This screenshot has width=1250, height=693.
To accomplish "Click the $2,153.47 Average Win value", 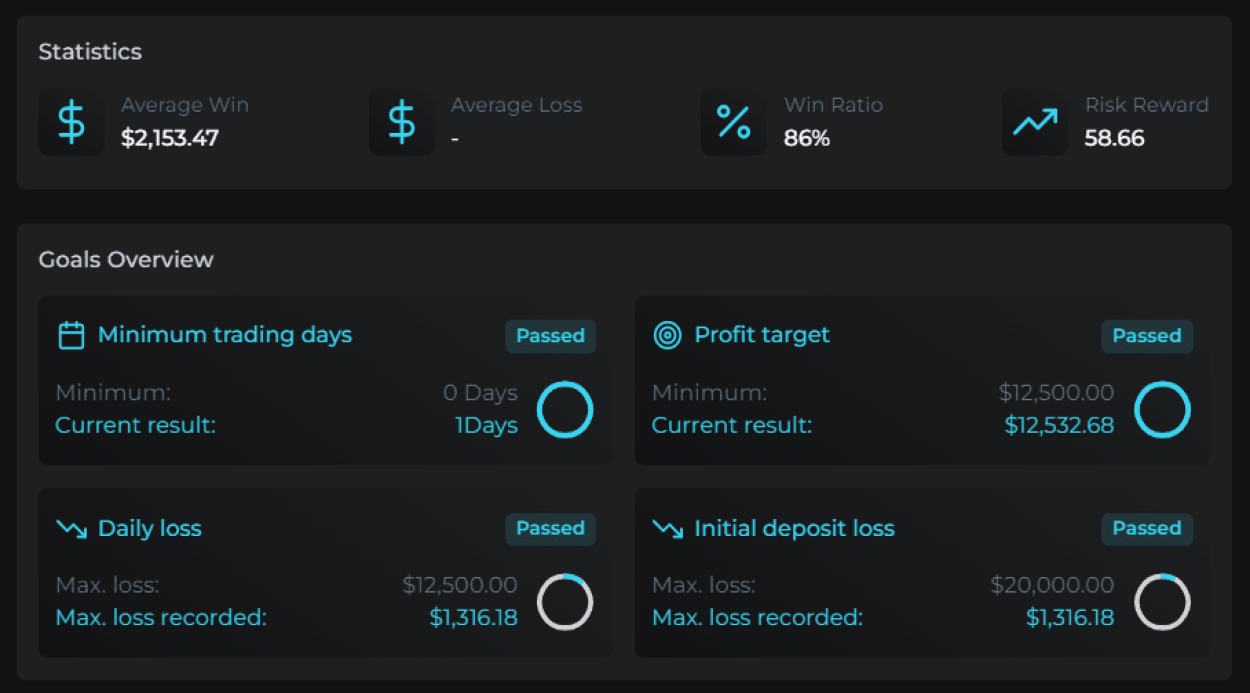I will pyautogui.click(x=170, y=138).
